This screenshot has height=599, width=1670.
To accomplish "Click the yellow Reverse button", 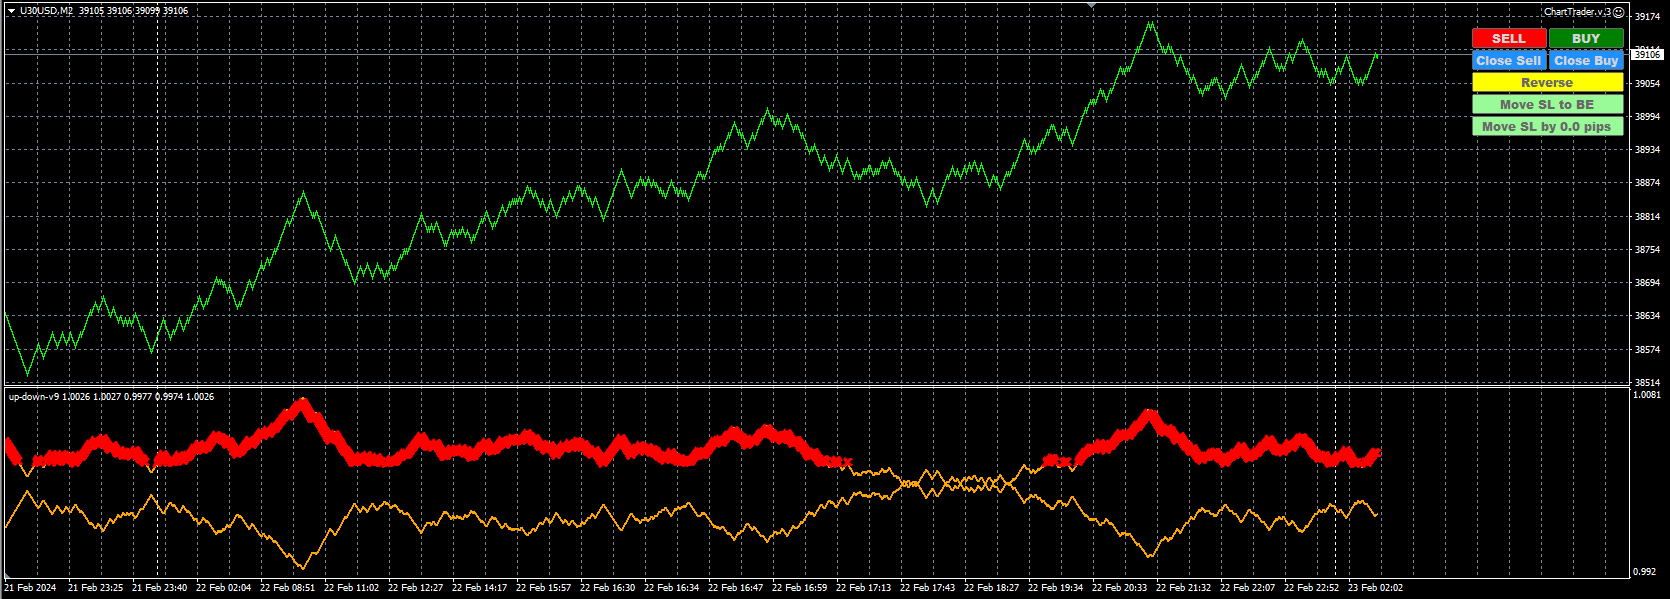I will click(x=1547, y=82).
